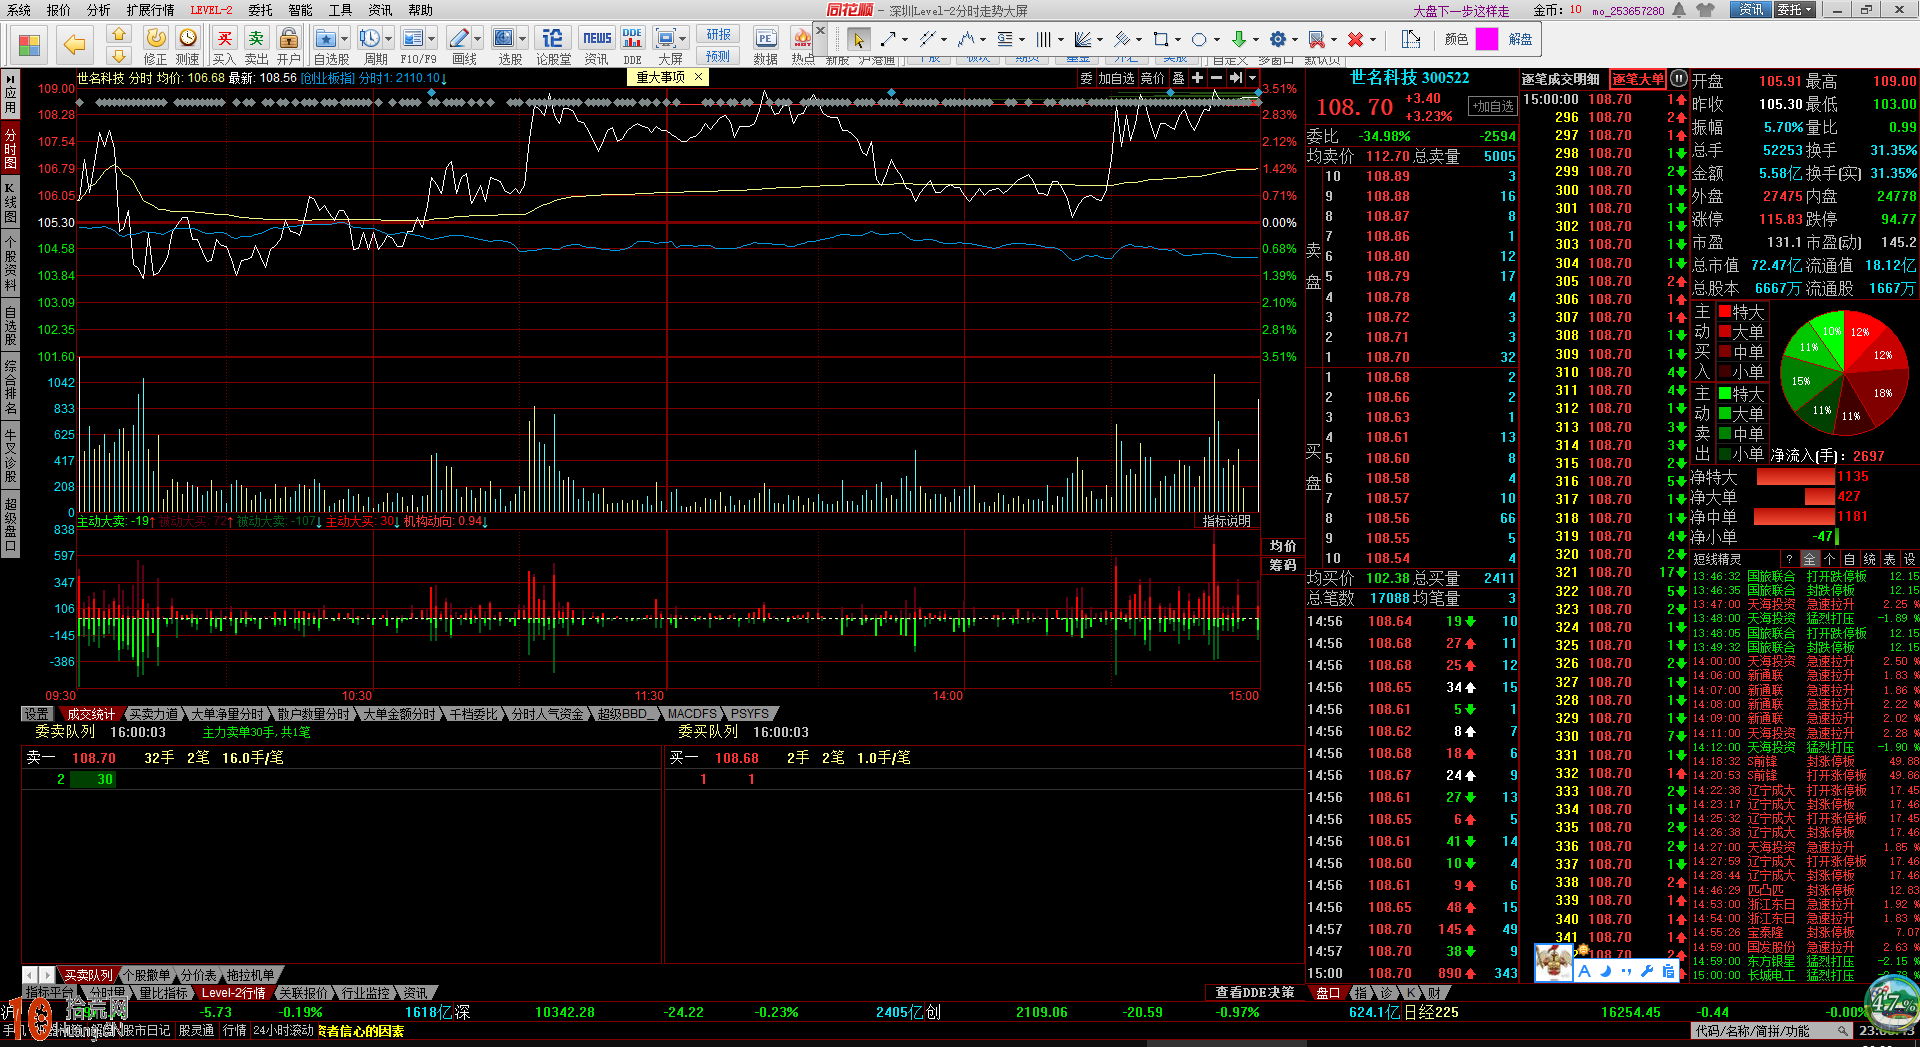The image size is (1920, 1047).
Task: Click the 指标说明 label
Action: 1226,521
